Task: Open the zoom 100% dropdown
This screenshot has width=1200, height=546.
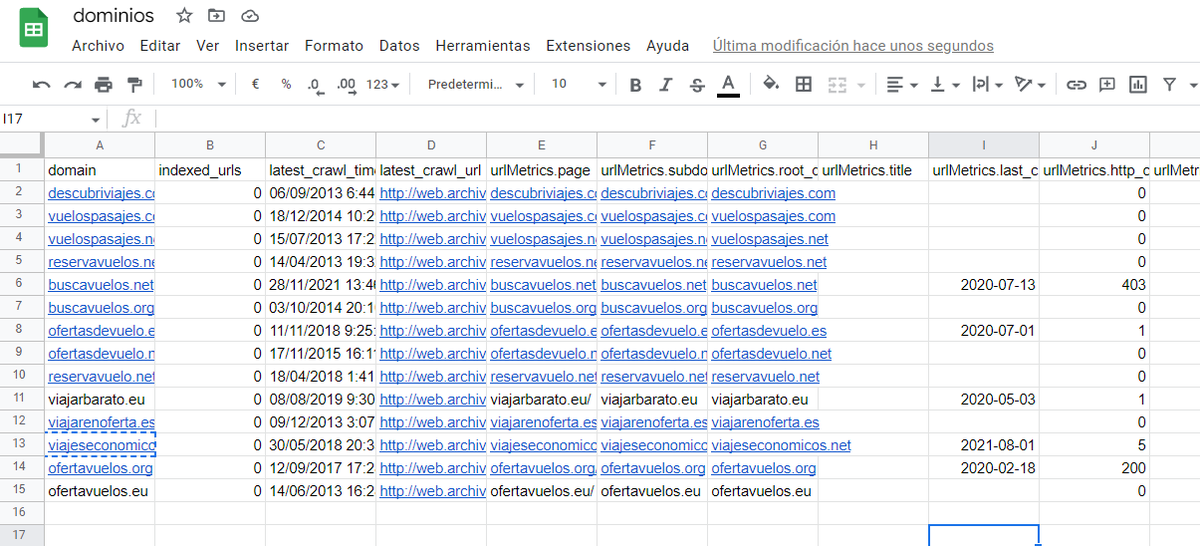Action: click(x=198, y=84)
